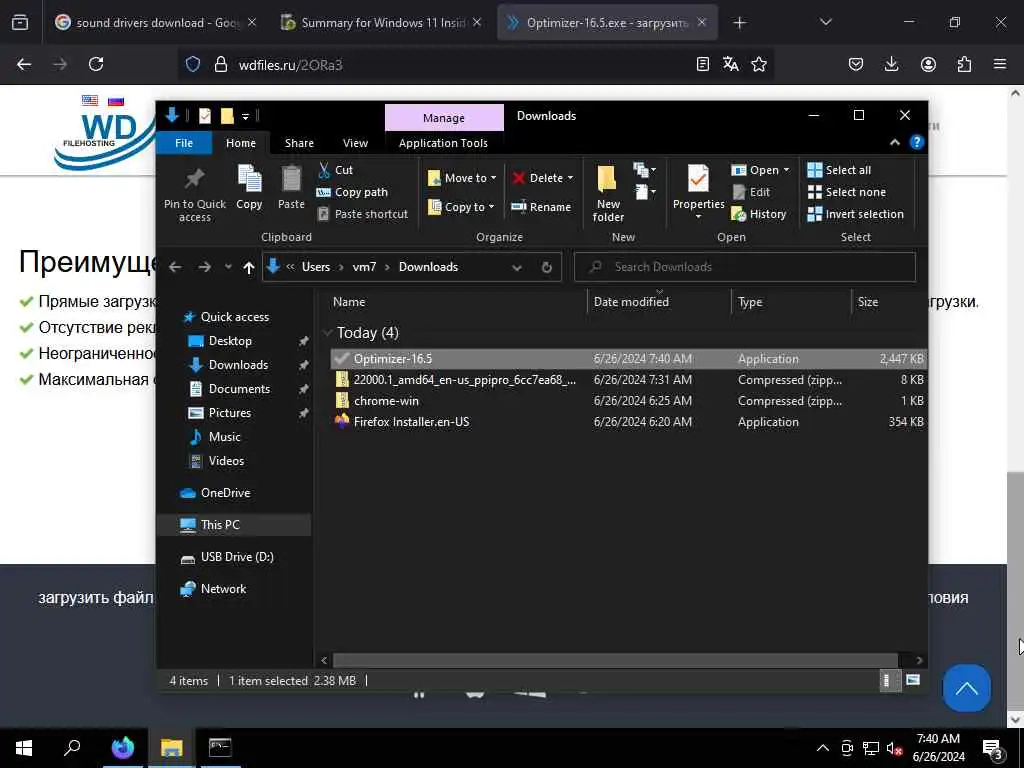Expand the address bar history dropdown

click(x=517, y=267)
